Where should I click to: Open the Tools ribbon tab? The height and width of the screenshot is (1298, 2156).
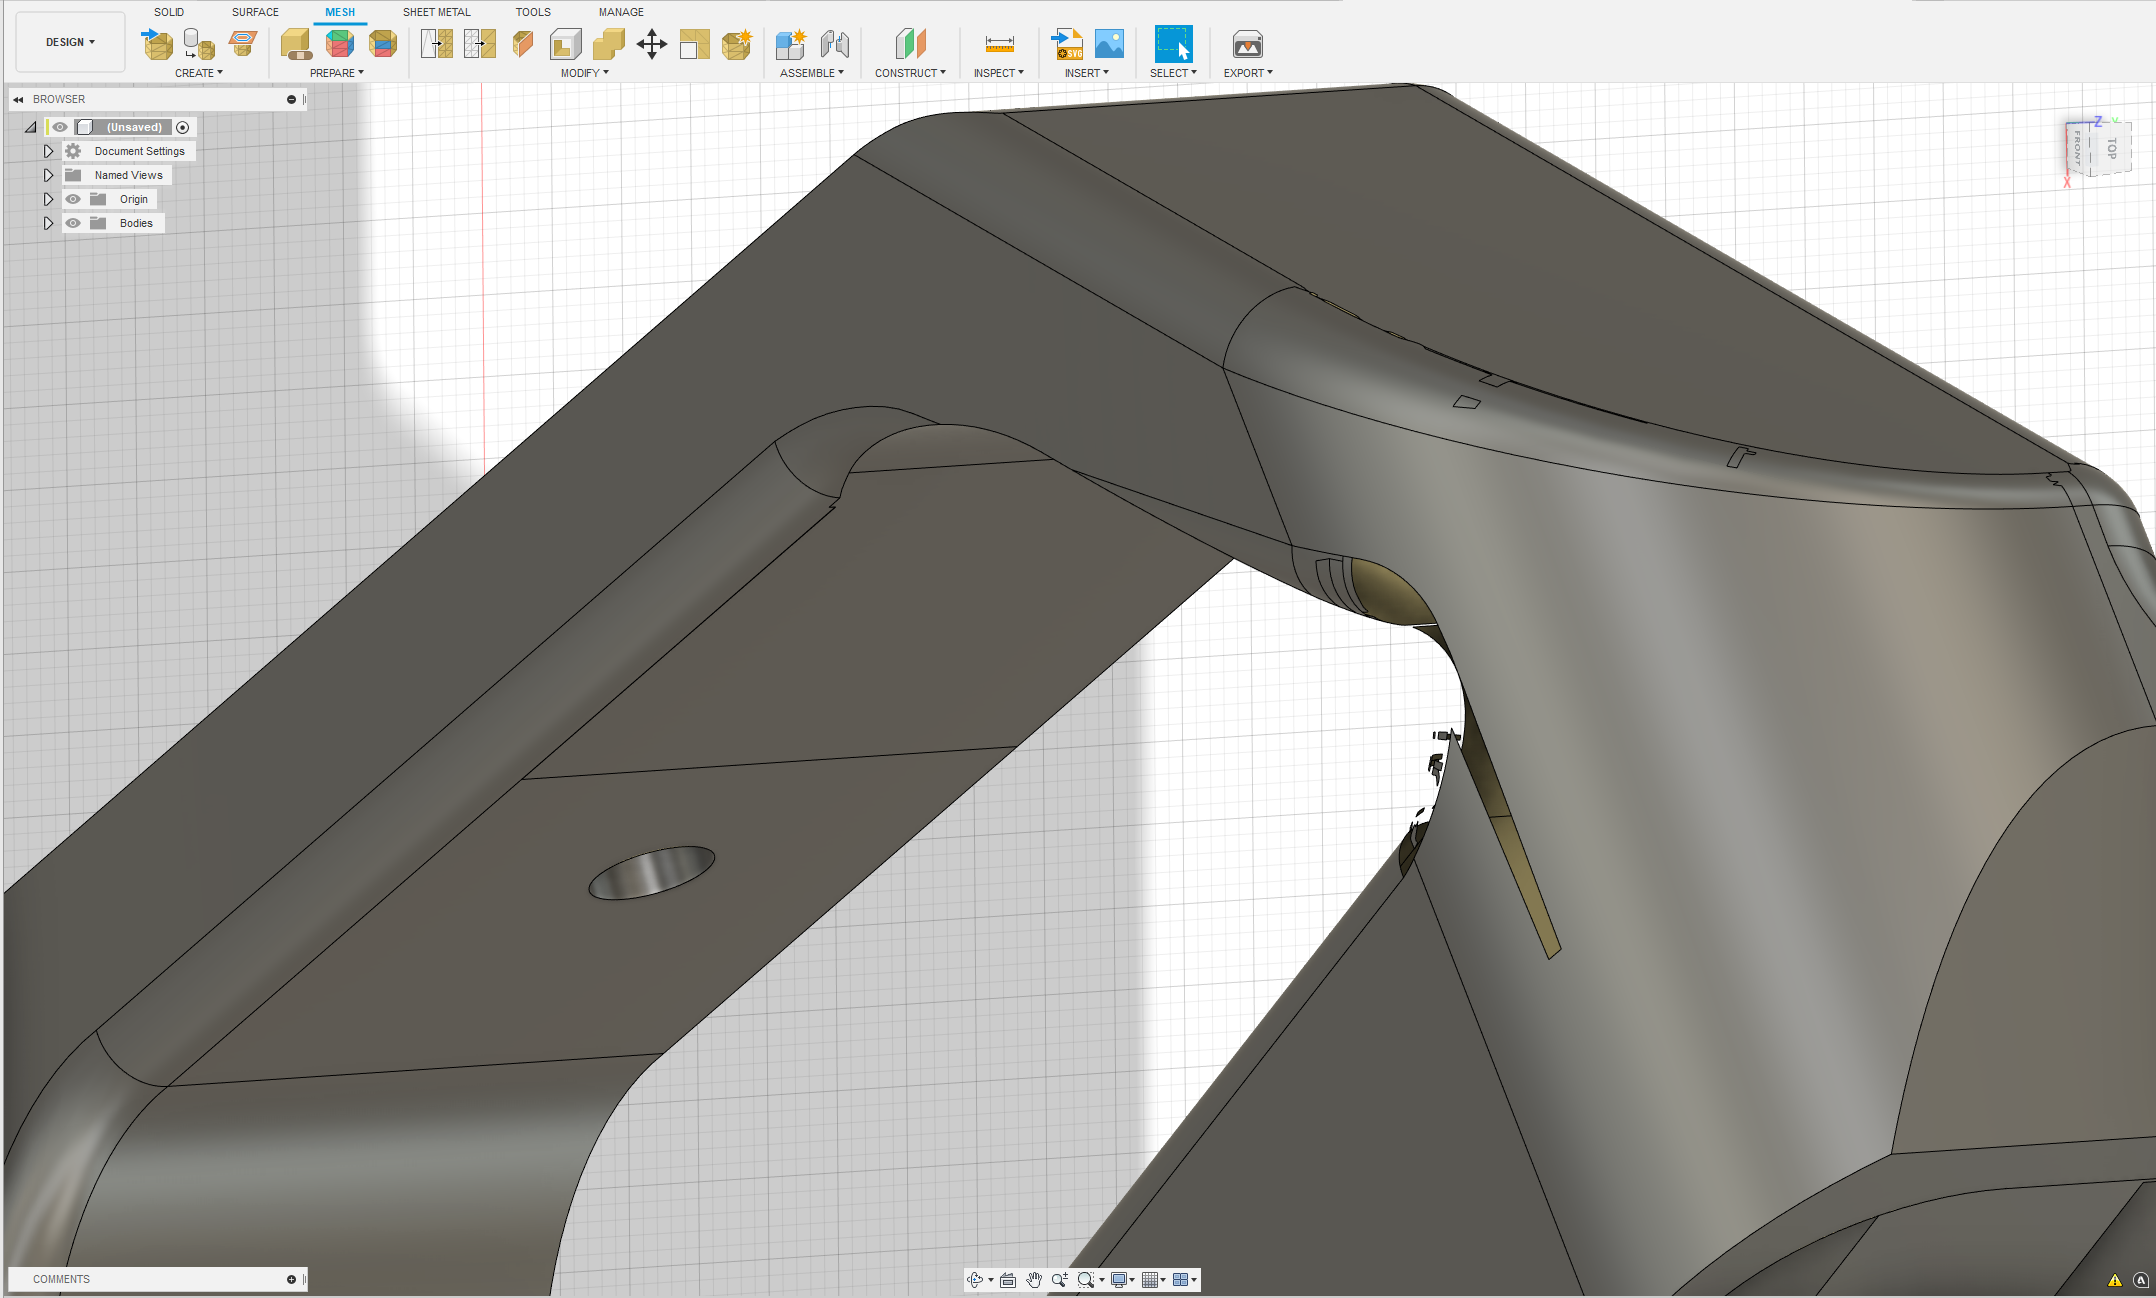tap(533, 11)
